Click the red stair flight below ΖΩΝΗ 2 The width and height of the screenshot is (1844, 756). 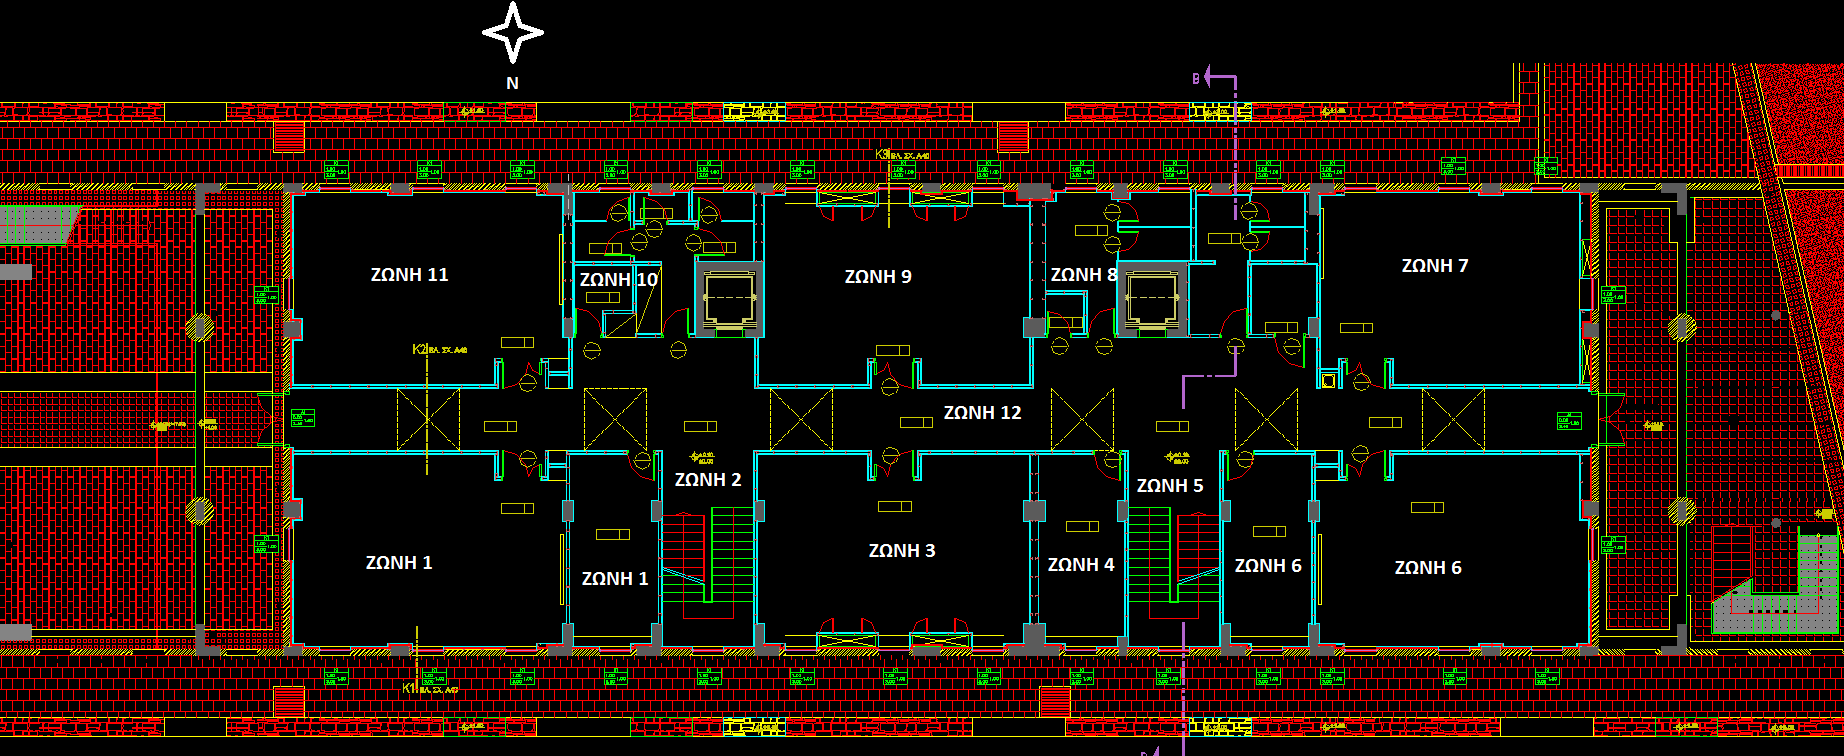point(683,549)
